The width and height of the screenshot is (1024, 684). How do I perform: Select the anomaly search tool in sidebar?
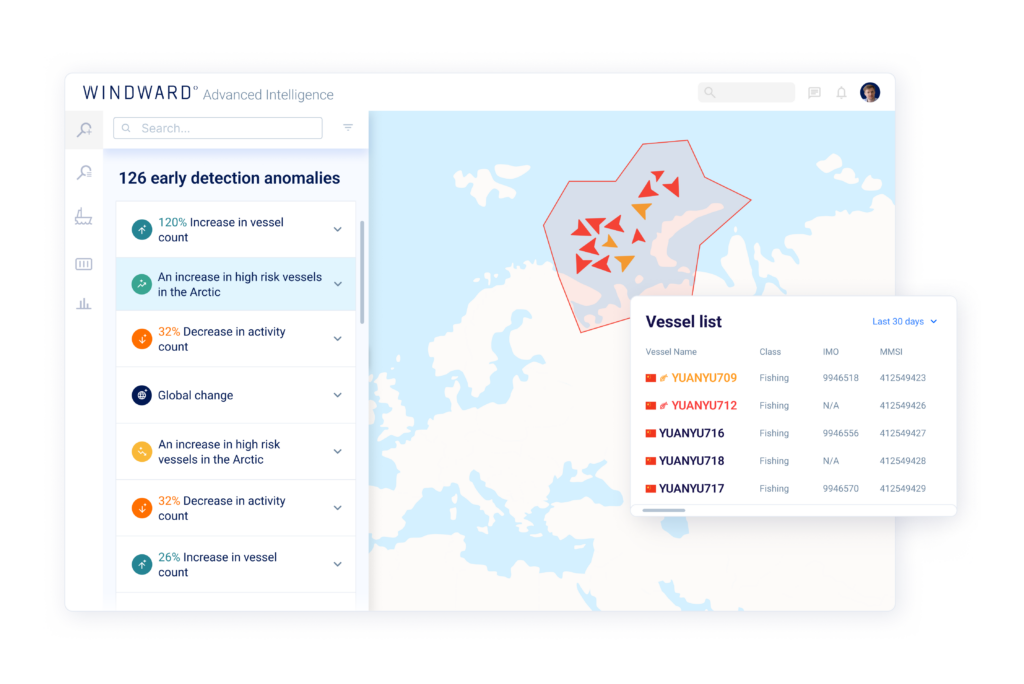click(85, 130)
